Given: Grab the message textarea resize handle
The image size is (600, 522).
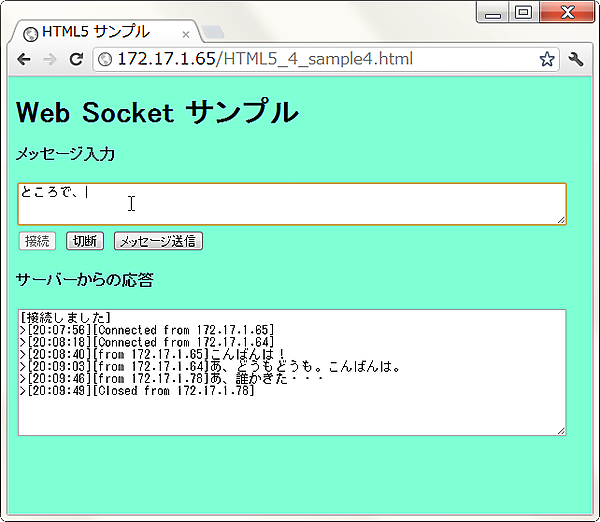Looking at the screenshot, I should point(561,220).
